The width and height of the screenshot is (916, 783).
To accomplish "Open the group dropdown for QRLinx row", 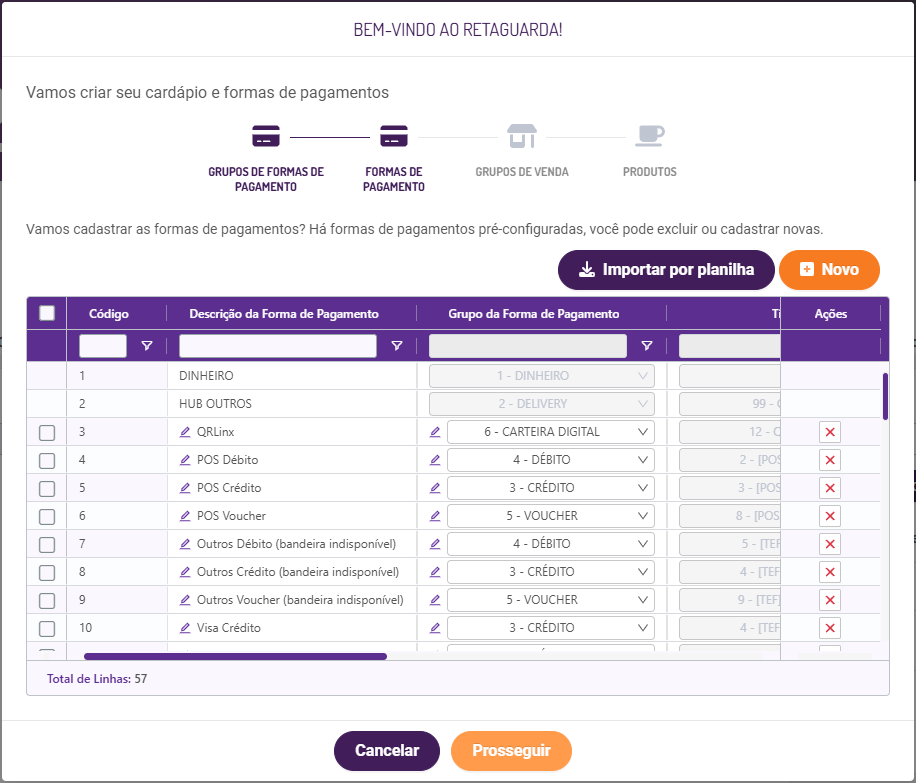I will click(x=551, y=432).
